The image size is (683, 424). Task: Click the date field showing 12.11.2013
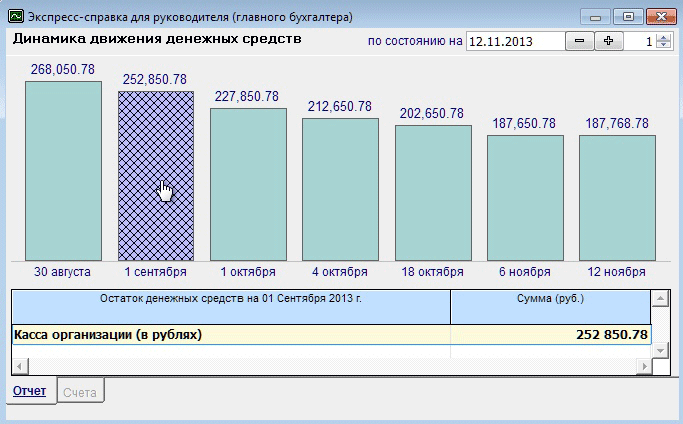(x=515, y=41)
